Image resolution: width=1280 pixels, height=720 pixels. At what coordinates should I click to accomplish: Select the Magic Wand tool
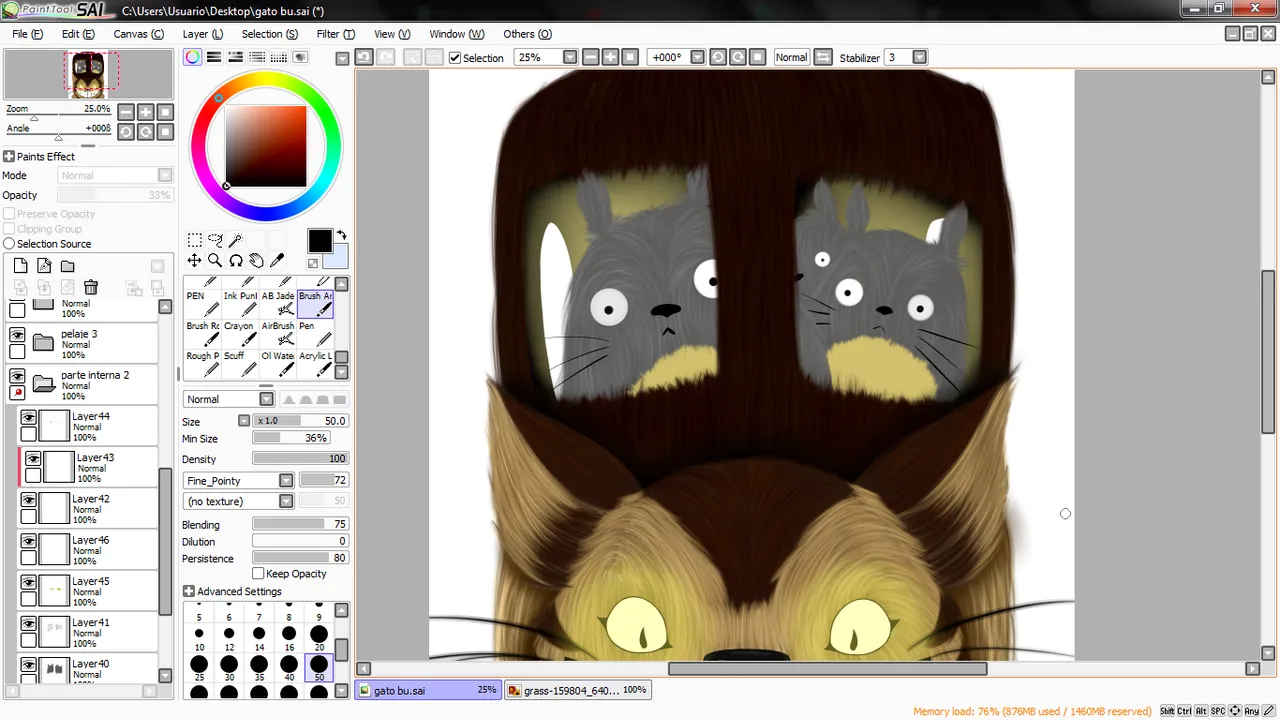tap(235, 240)
